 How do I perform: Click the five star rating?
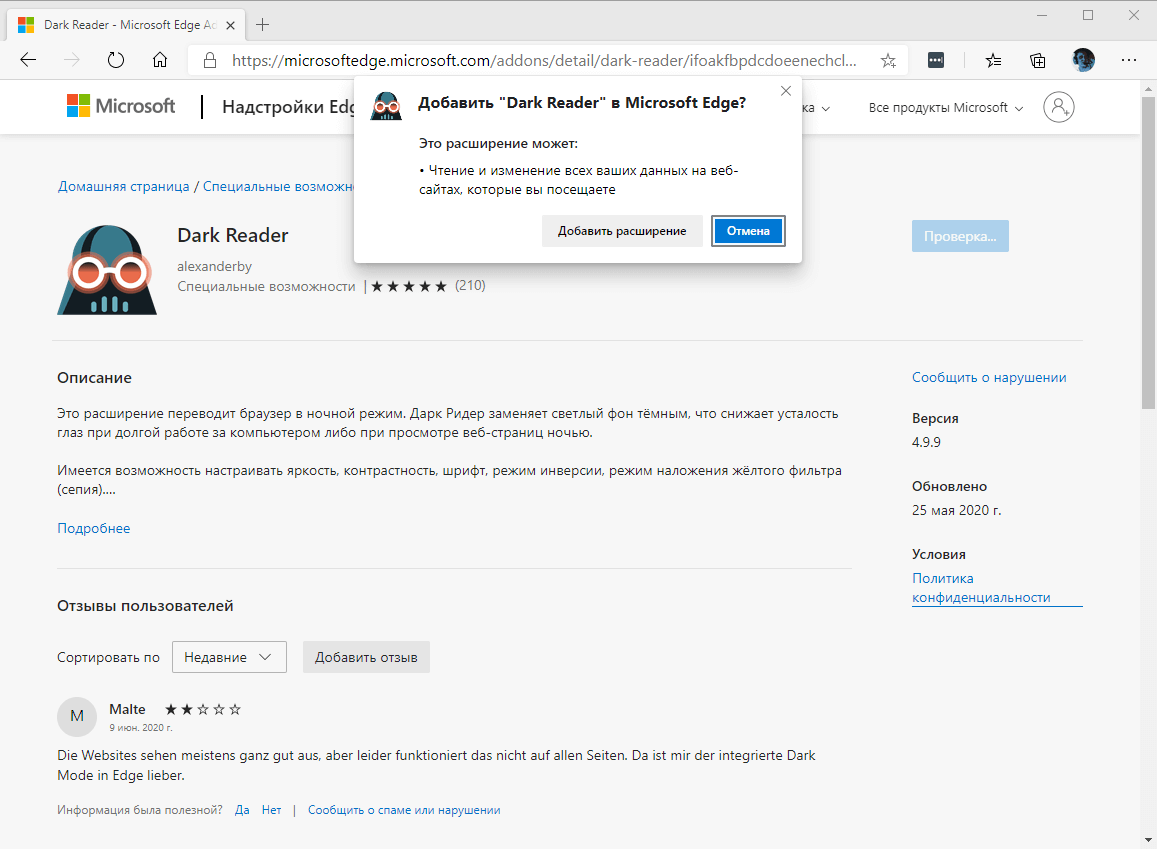pos(409,286)
